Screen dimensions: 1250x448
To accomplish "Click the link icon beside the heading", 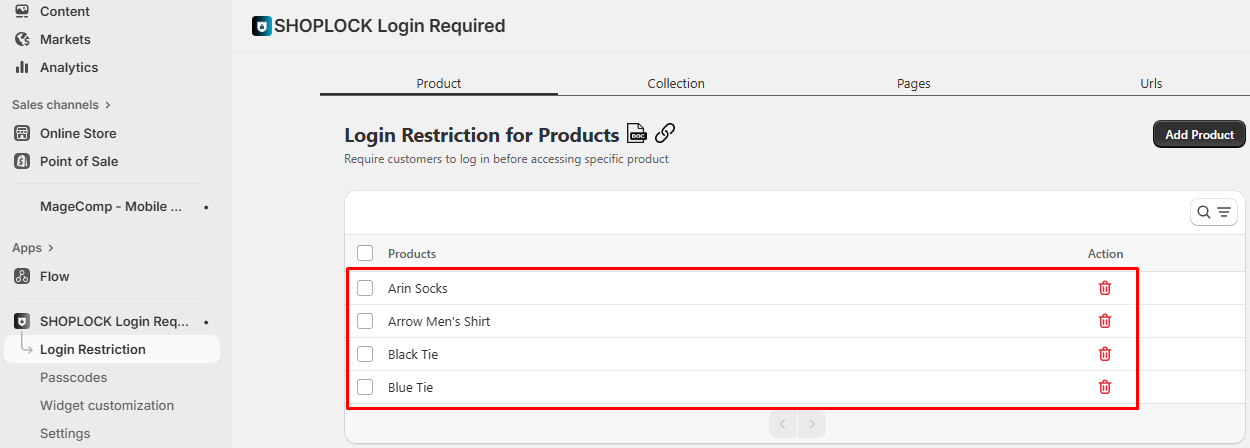I will click(x=665, y=134).
